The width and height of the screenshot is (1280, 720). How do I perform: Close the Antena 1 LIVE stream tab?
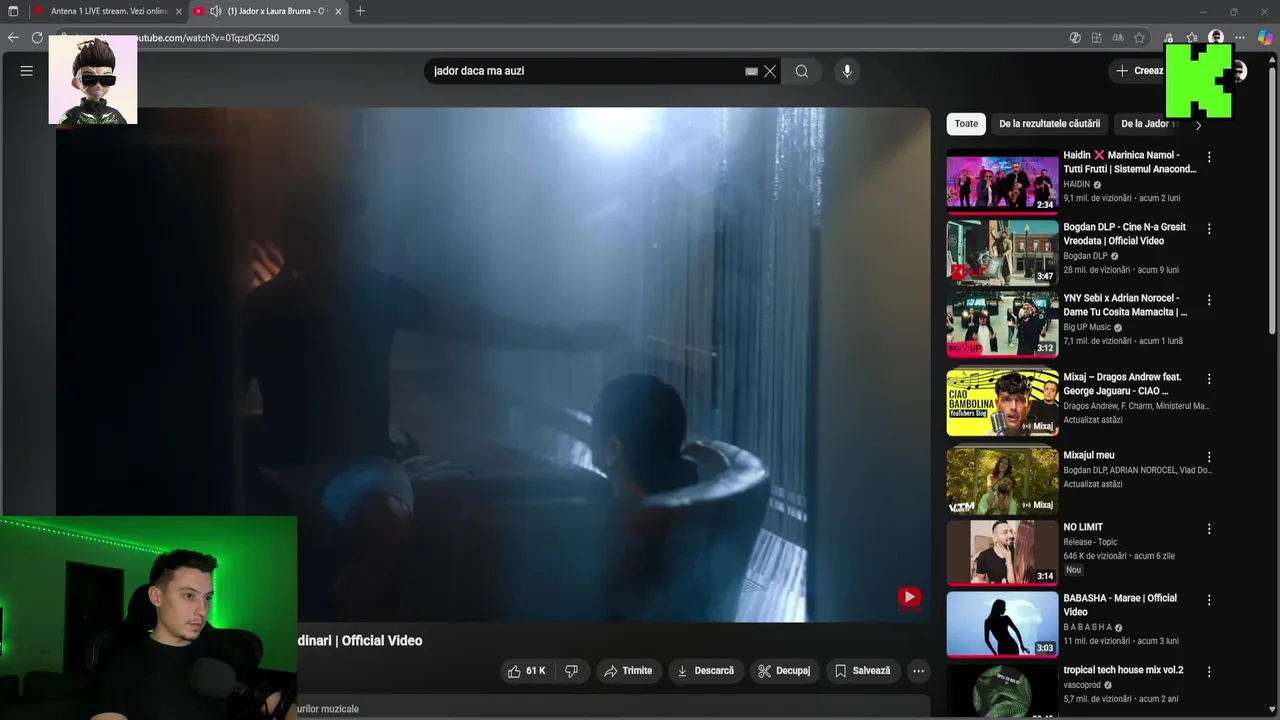tap(179, 11)
